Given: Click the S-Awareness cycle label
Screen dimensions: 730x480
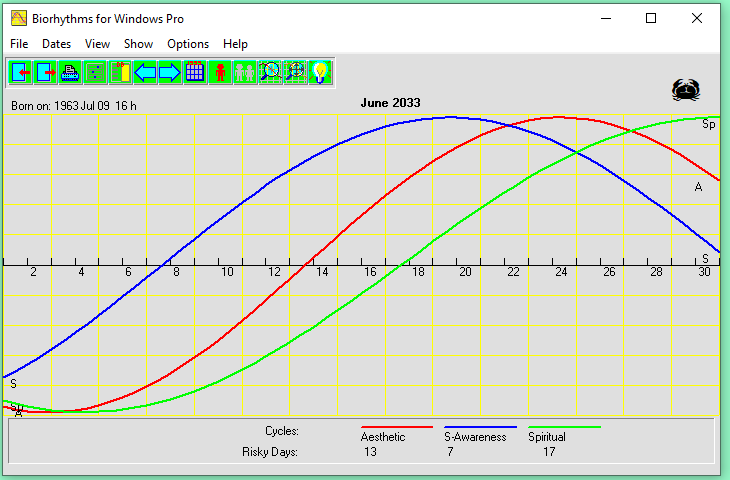Looking at the screenshot, I should tap(475, 437).
